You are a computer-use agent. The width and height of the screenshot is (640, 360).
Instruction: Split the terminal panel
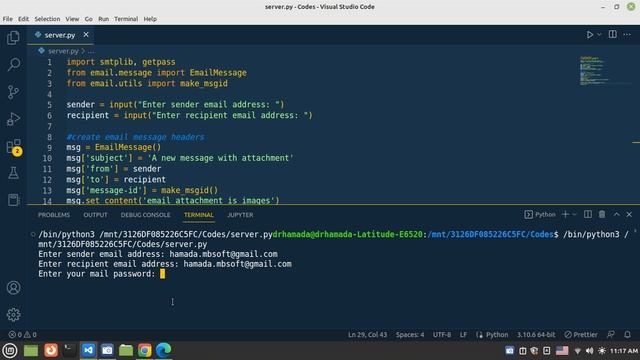[x=588, y=214]
